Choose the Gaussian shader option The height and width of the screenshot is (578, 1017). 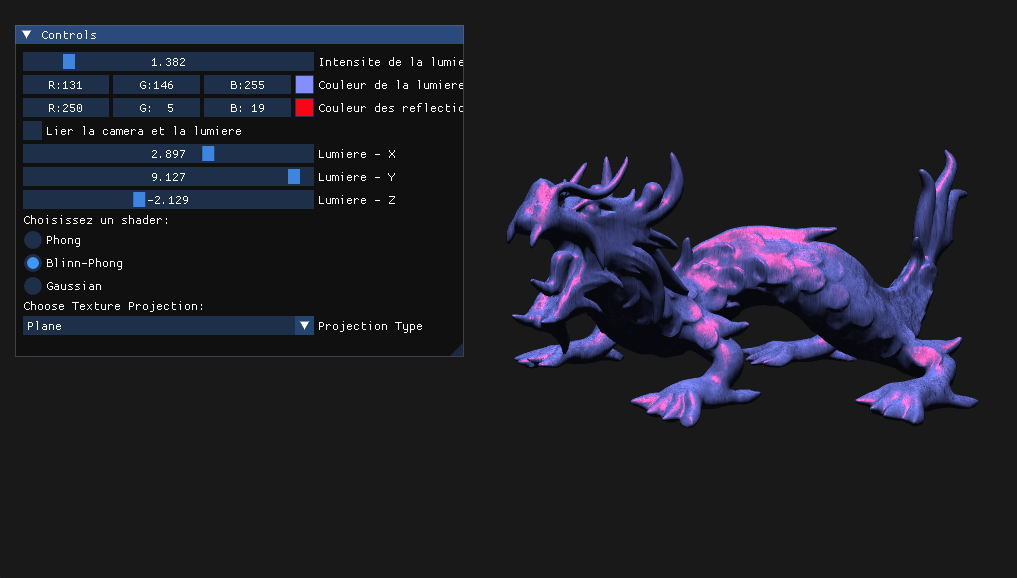pyautogui.click(x=33, y=286)
